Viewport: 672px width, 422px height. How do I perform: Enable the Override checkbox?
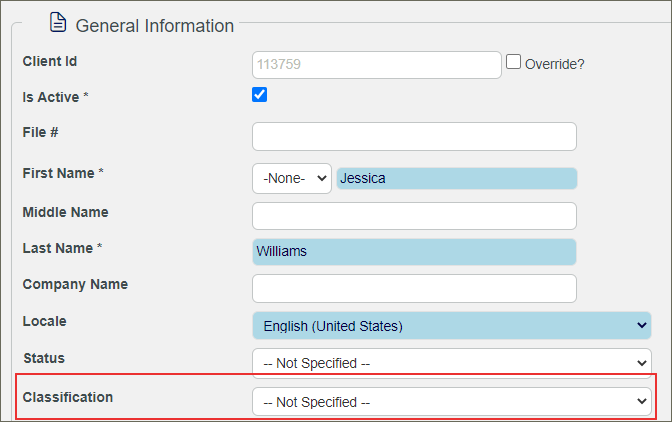[x=513, y=62]
